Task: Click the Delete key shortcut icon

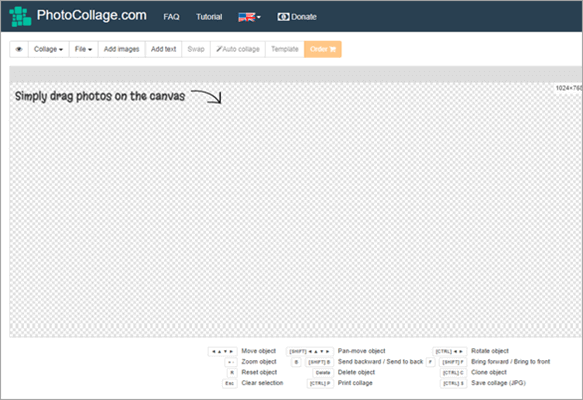Action: [x=323, y=372]
